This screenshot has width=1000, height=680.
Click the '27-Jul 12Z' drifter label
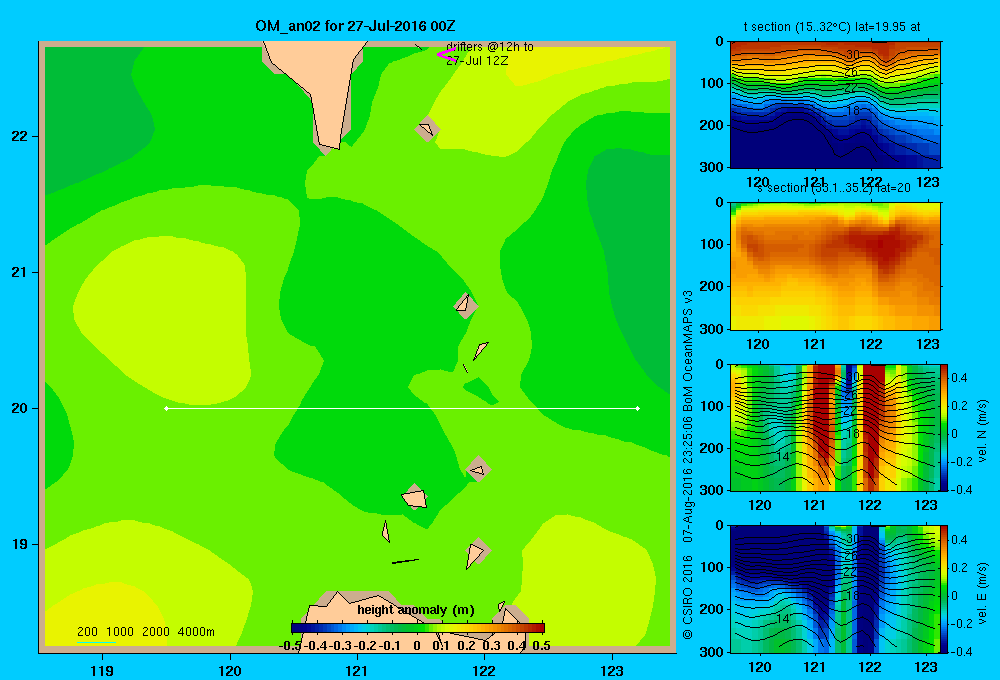477,61
